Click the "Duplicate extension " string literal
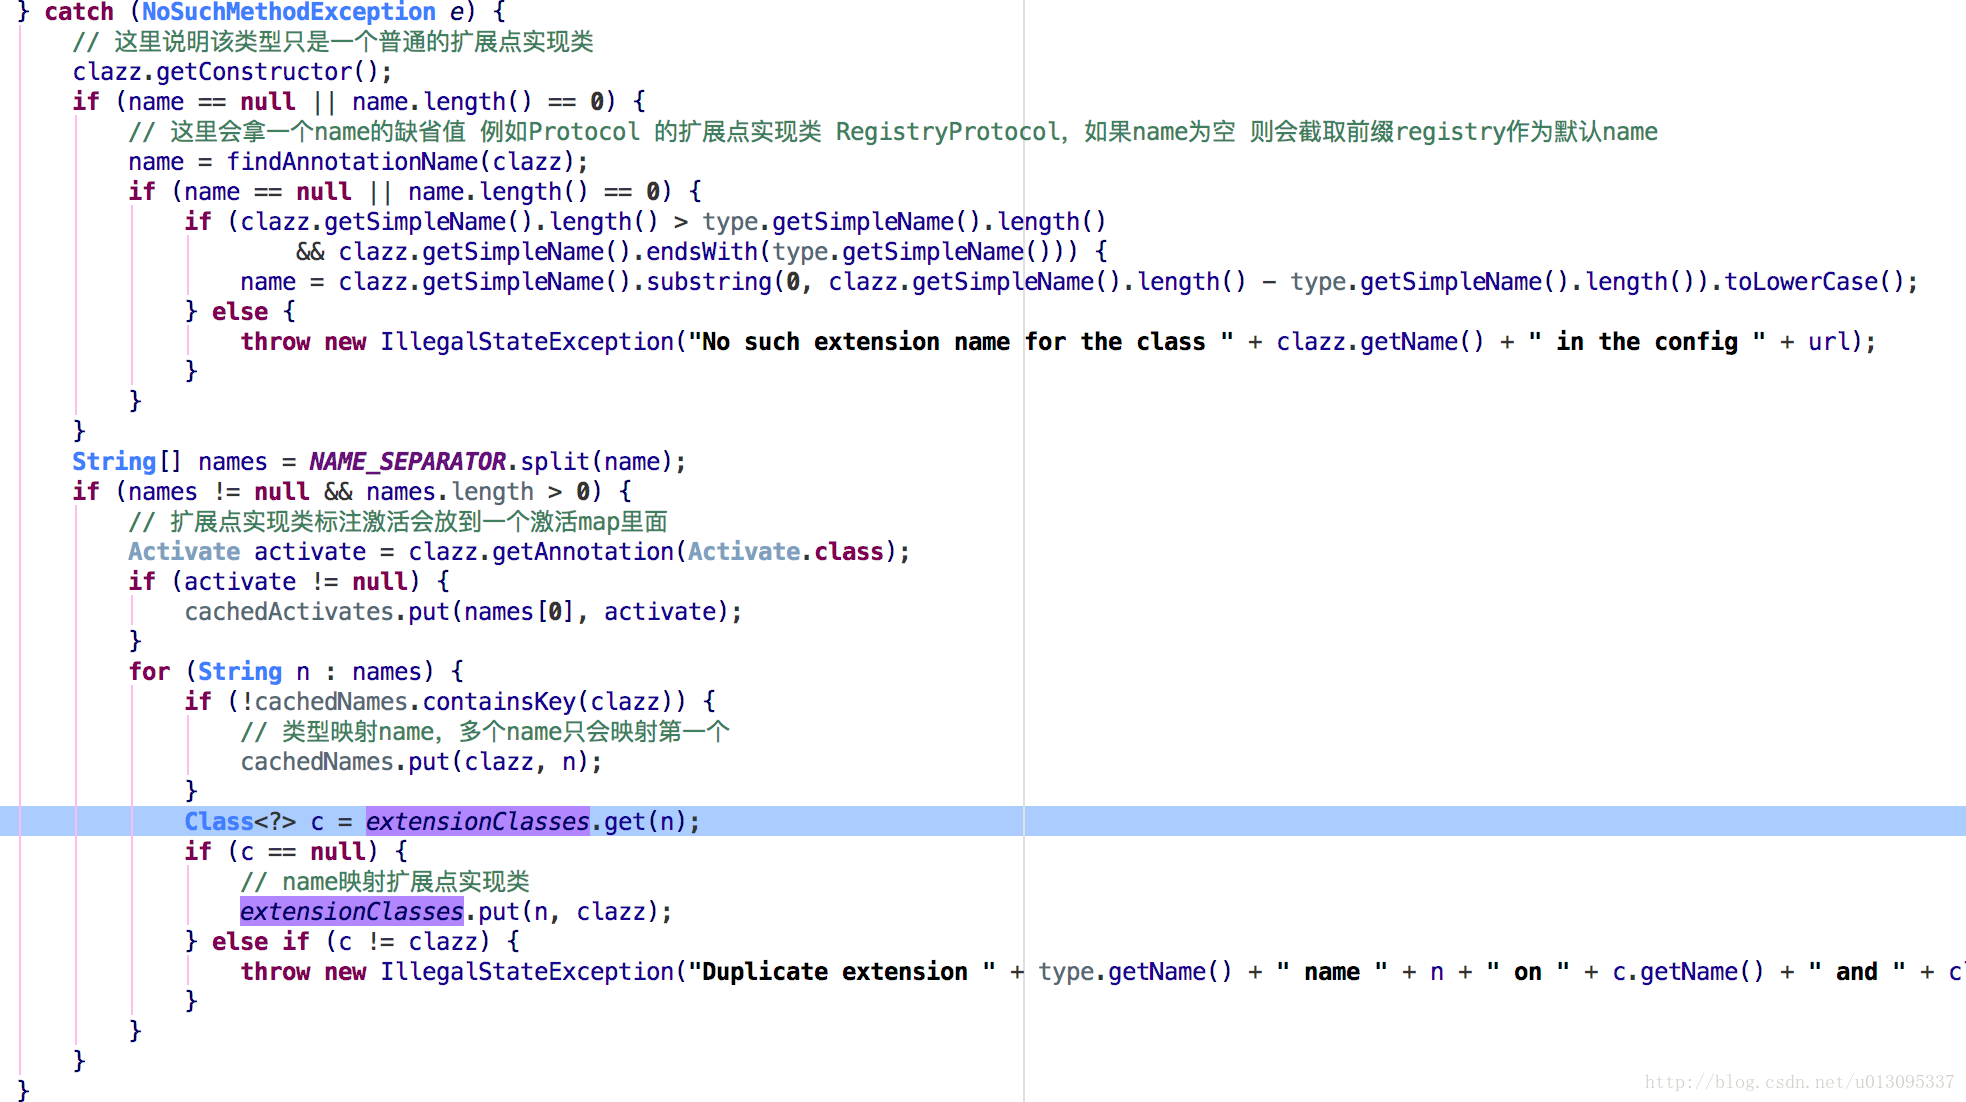The width and height of the screenshot is (1966, 1102). pyautogui.click(x=841, y=972)
